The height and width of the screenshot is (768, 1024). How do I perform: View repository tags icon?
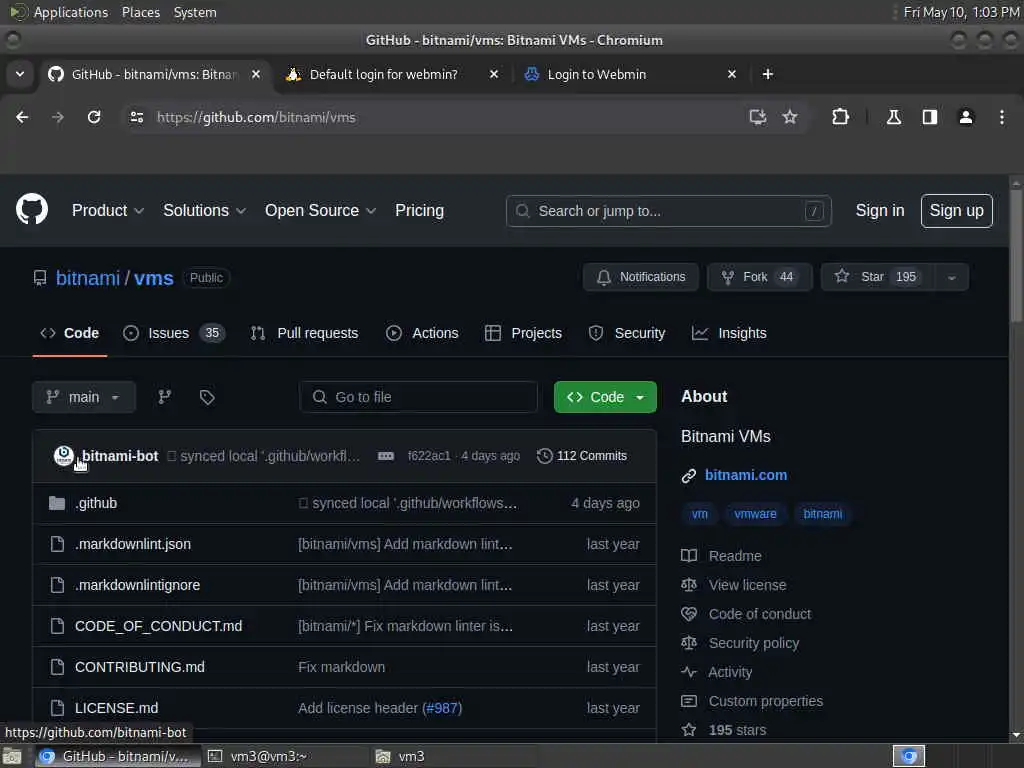207,397
